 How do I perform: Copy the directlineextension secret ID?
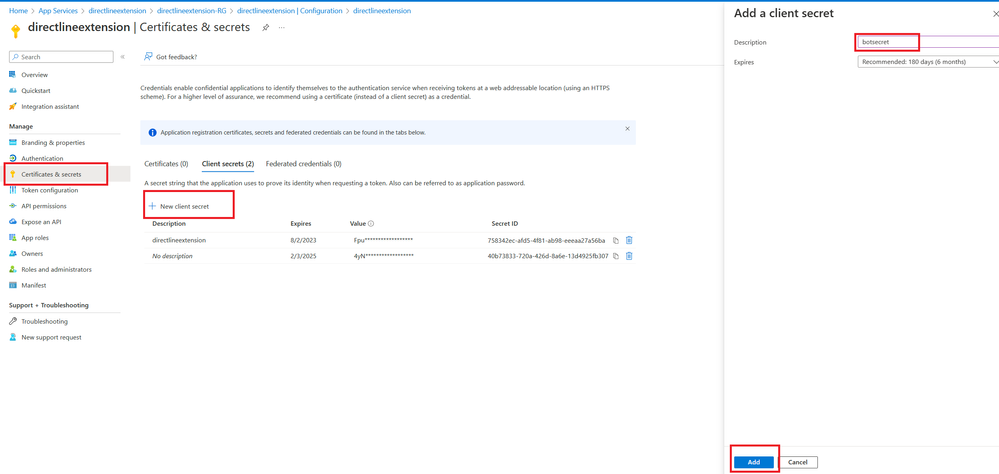tap(615, 240)
